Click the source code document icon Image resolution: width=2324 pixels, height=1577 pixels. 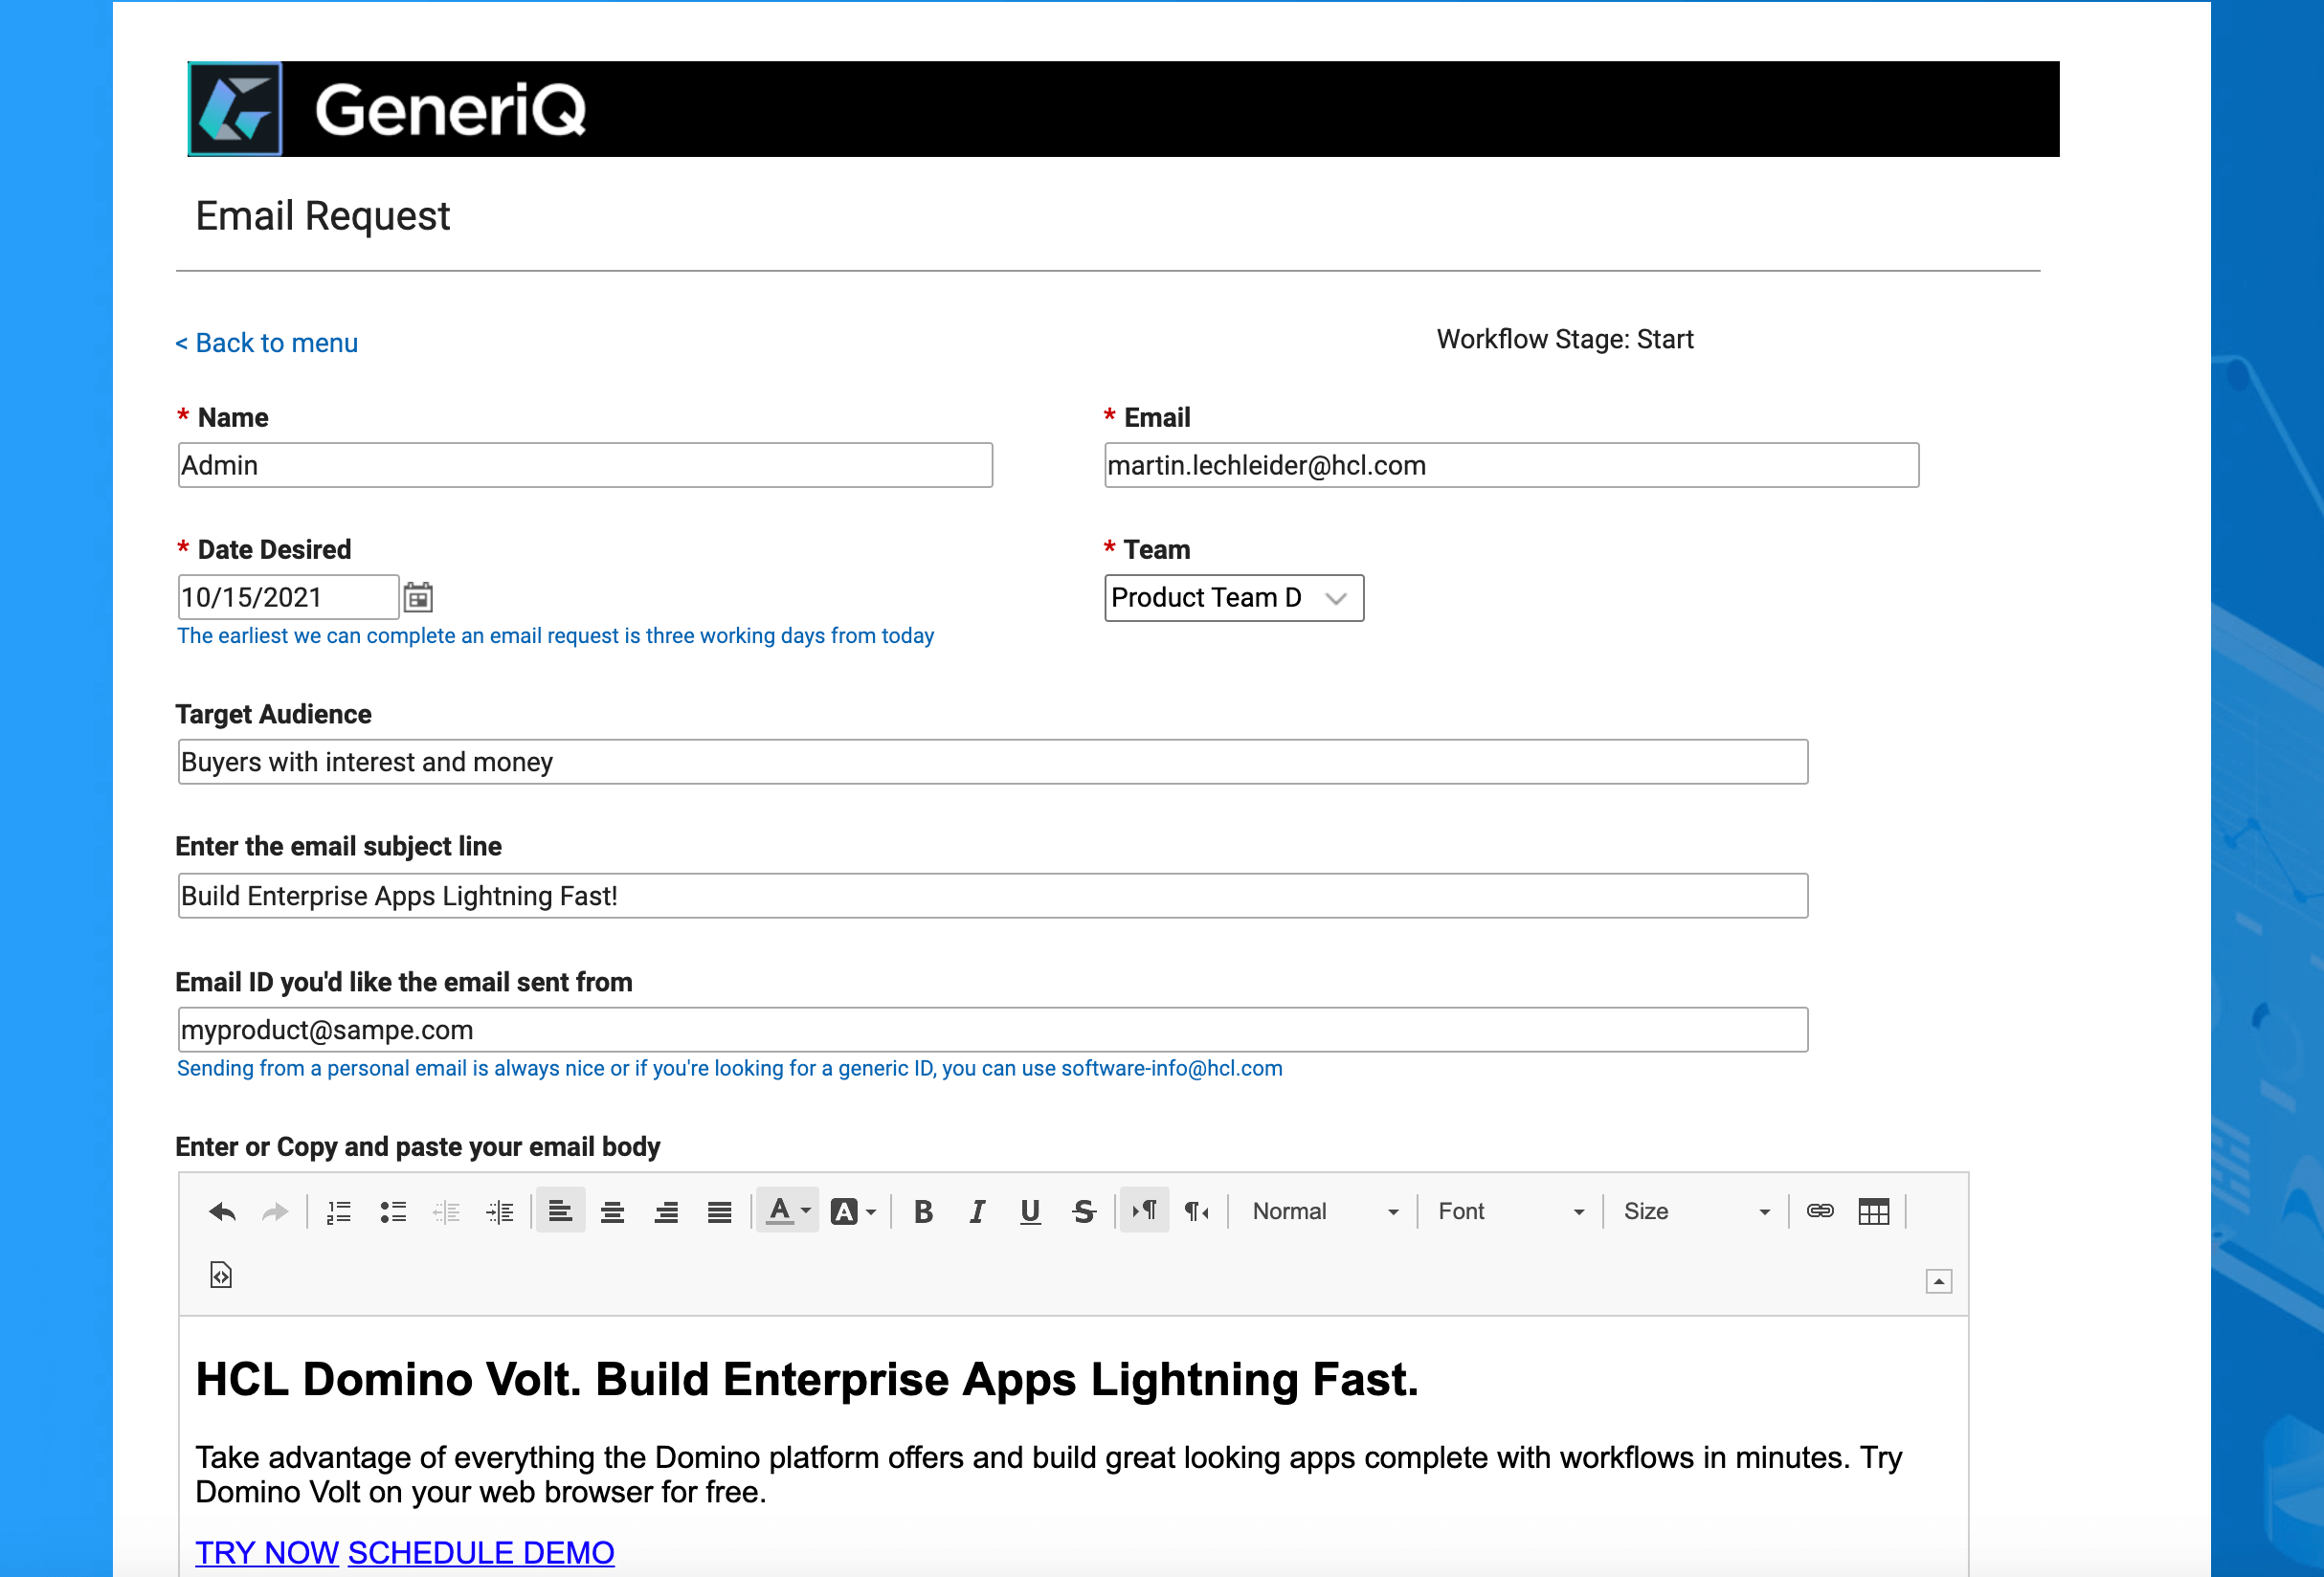[221, 1275]
